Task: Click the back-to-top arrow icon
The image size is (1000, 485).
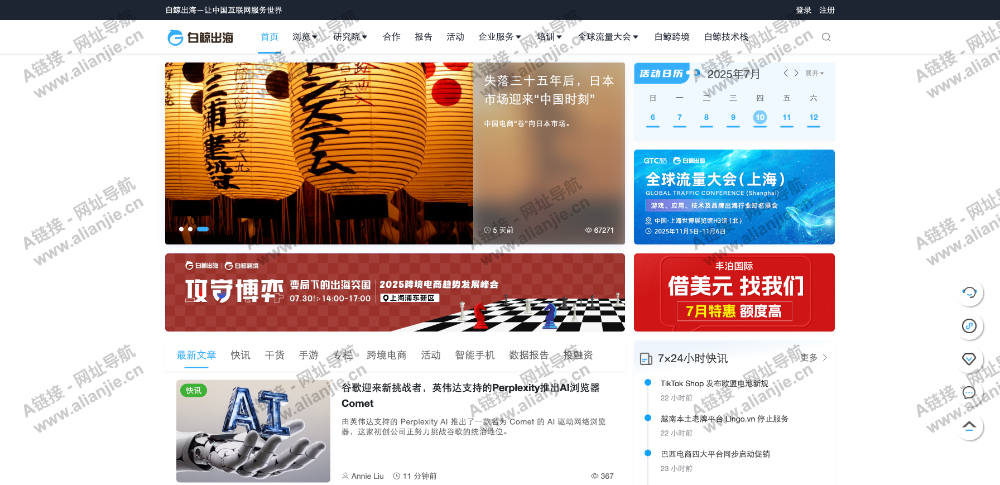Action: [969, 426]
